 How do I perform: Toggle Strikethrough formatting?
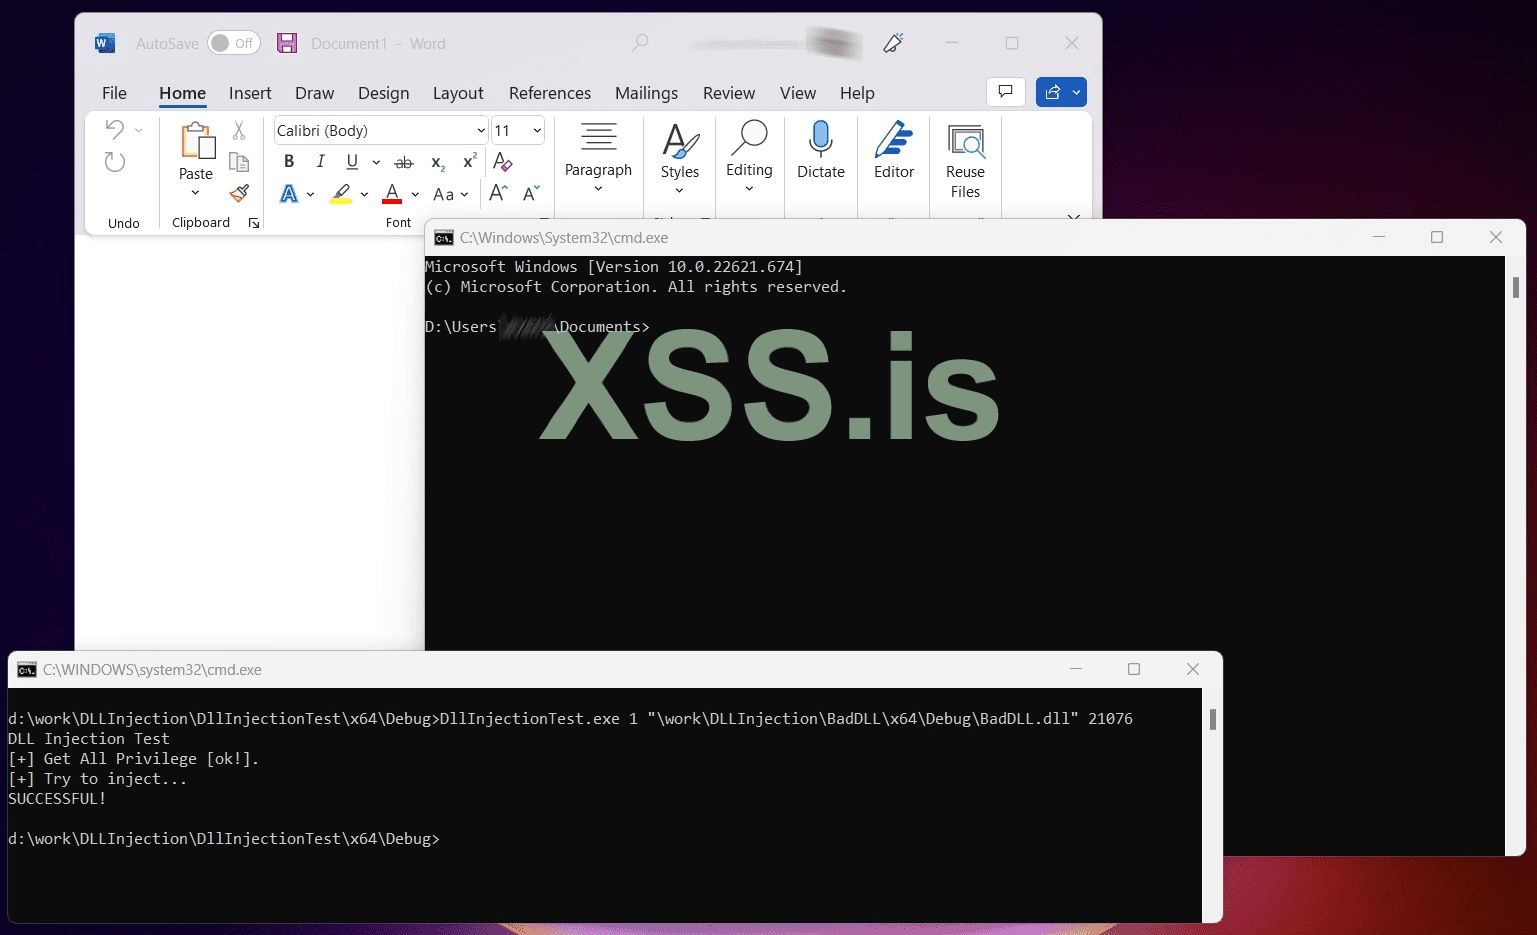(x=404, y=162)
